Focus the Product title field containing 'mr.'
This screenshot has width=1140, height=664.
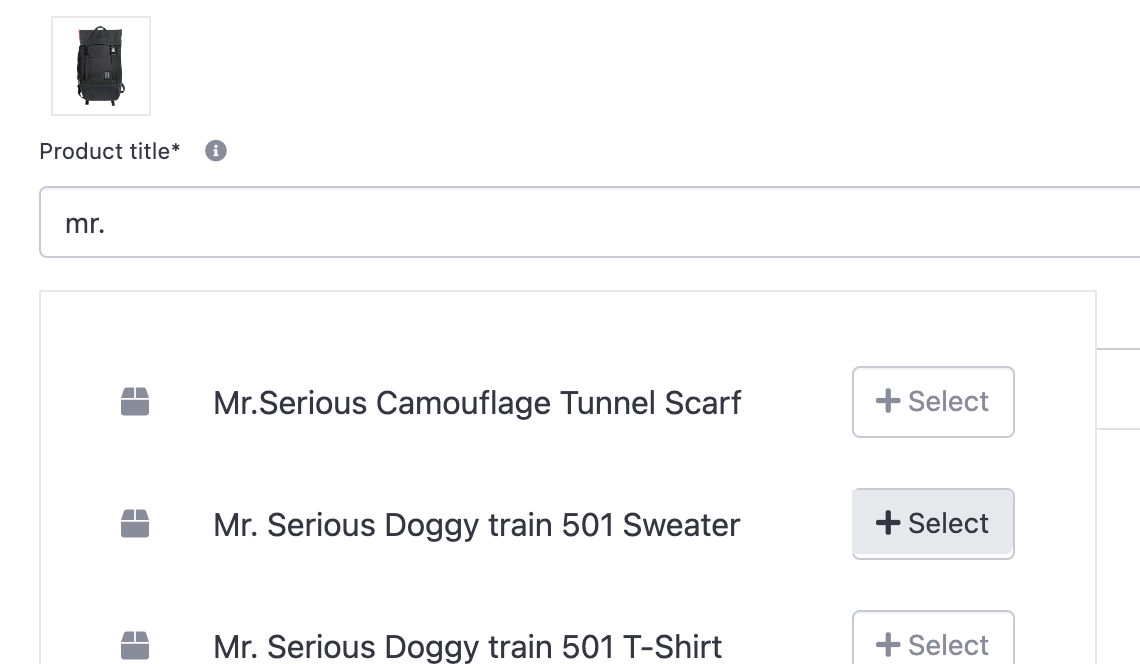590,222
